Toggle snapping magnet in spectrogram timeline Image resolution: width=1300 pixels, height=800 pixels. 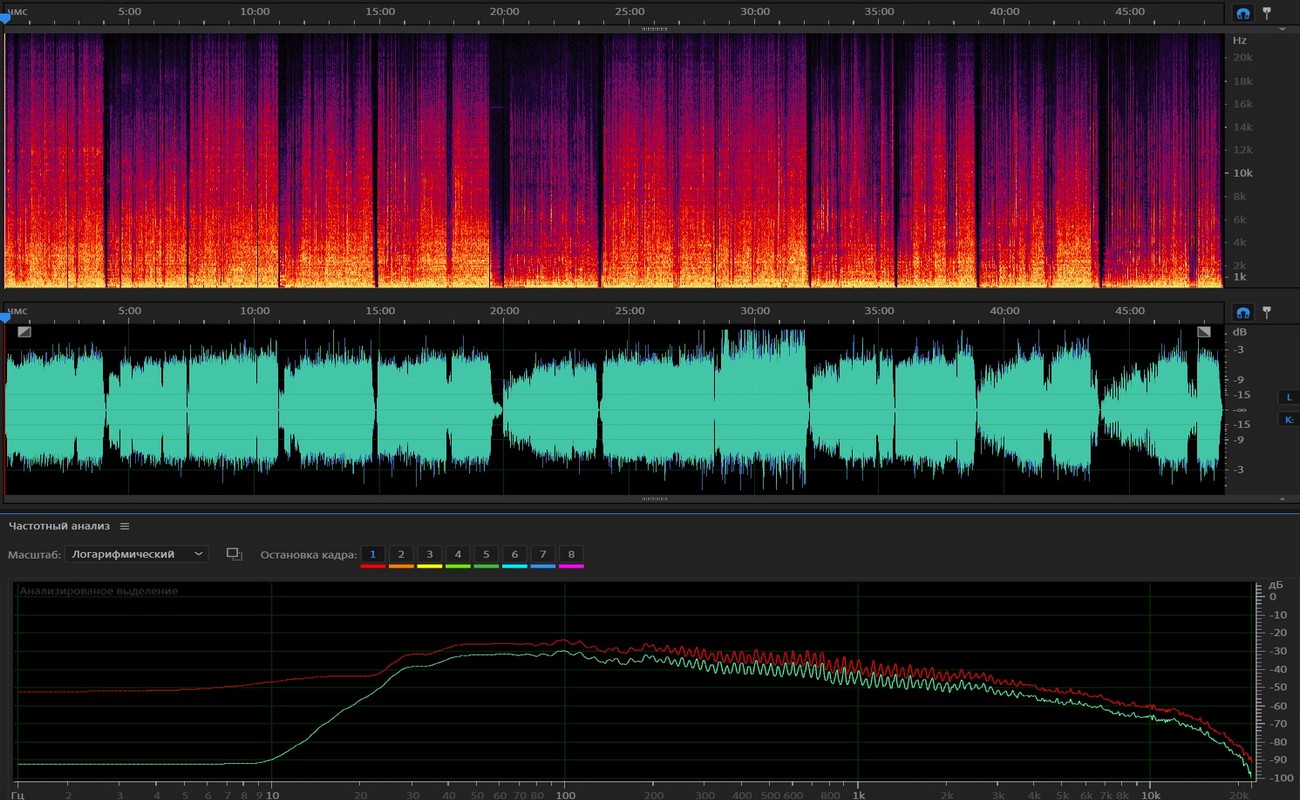pos(1243,15)
